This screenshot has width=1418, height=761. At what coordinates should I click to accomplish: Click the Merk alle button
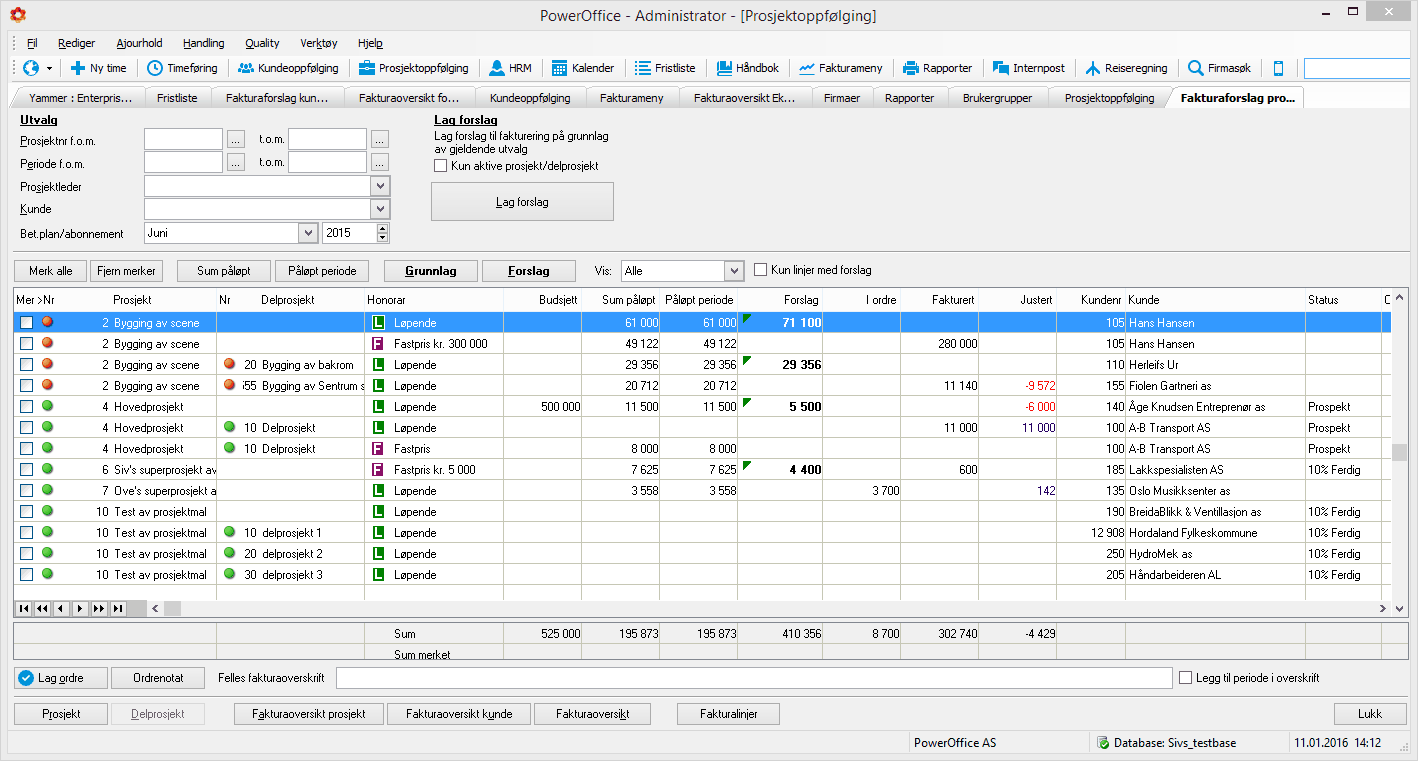pyautogui.click(x=50, y=271)
